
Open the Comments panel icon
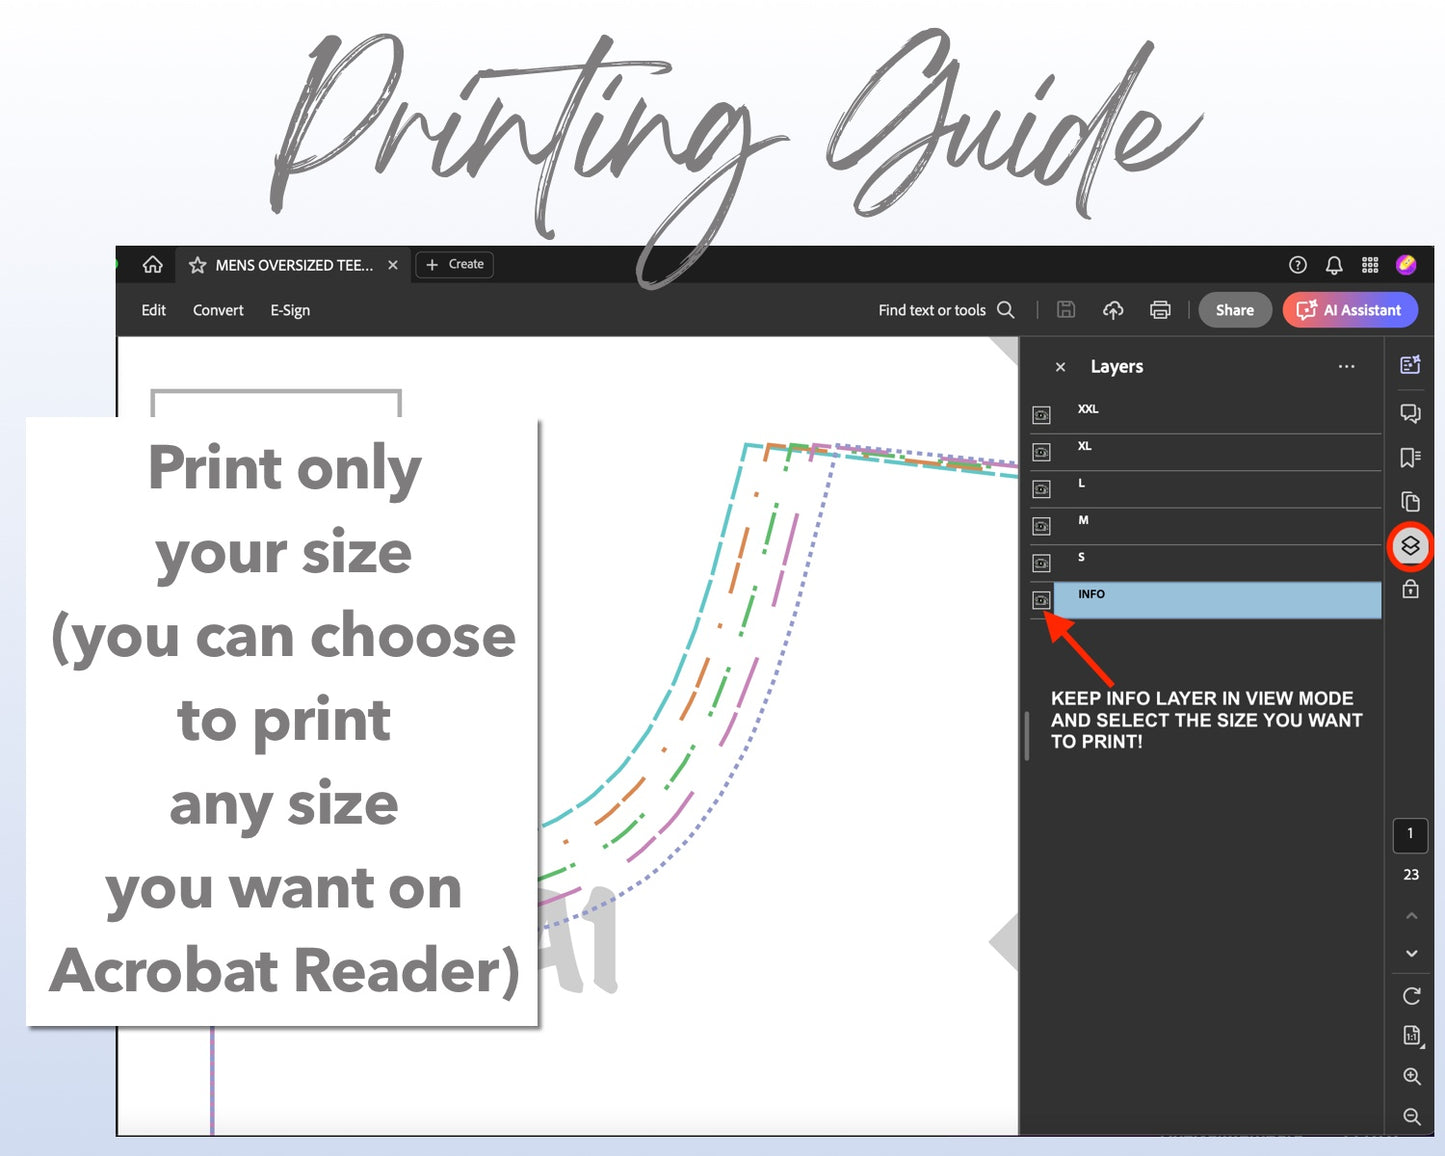click(1410, 413)
